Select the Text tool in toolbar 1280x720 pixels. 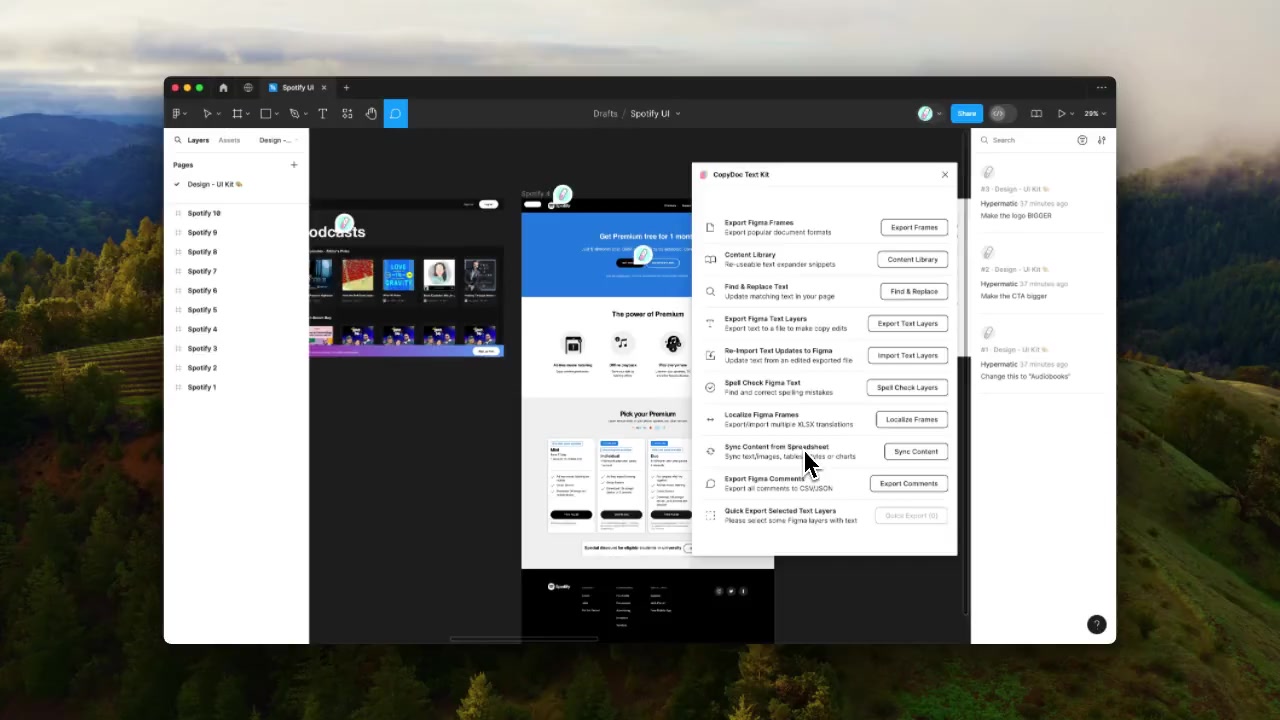point(322,114)
